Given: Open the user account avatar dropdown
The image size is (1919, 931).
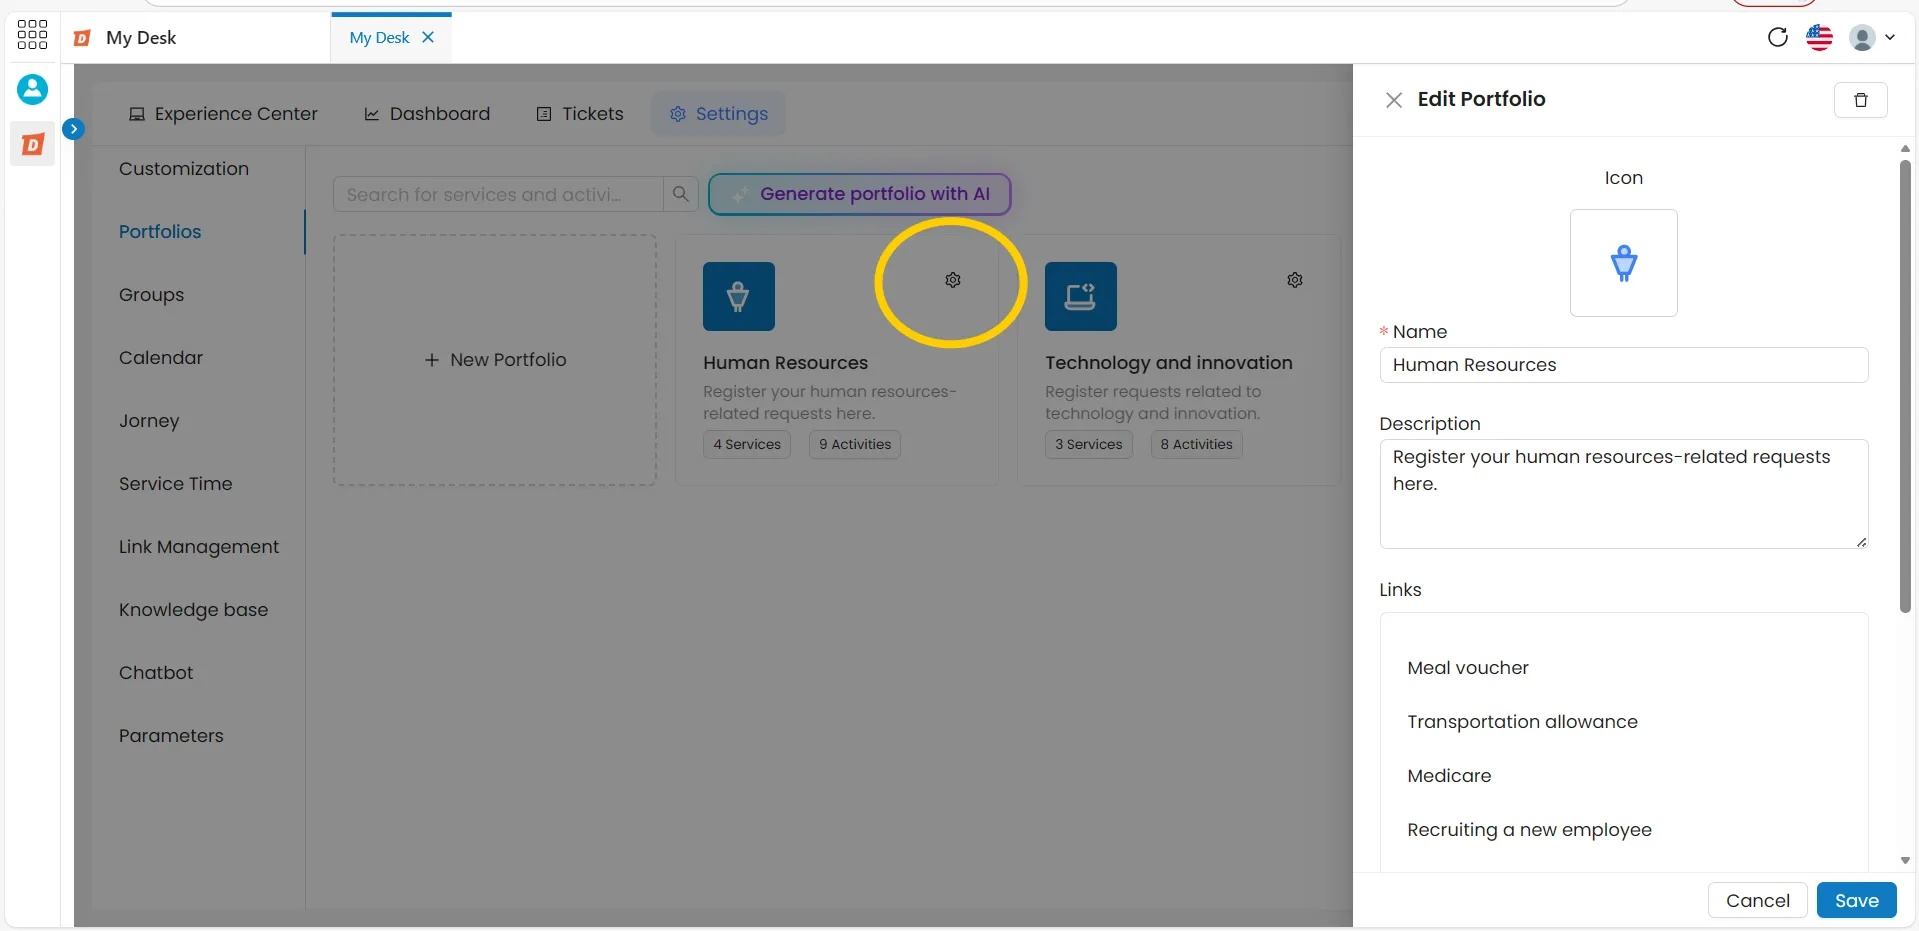Looking at the screenshot, I should click(1872, 38).
